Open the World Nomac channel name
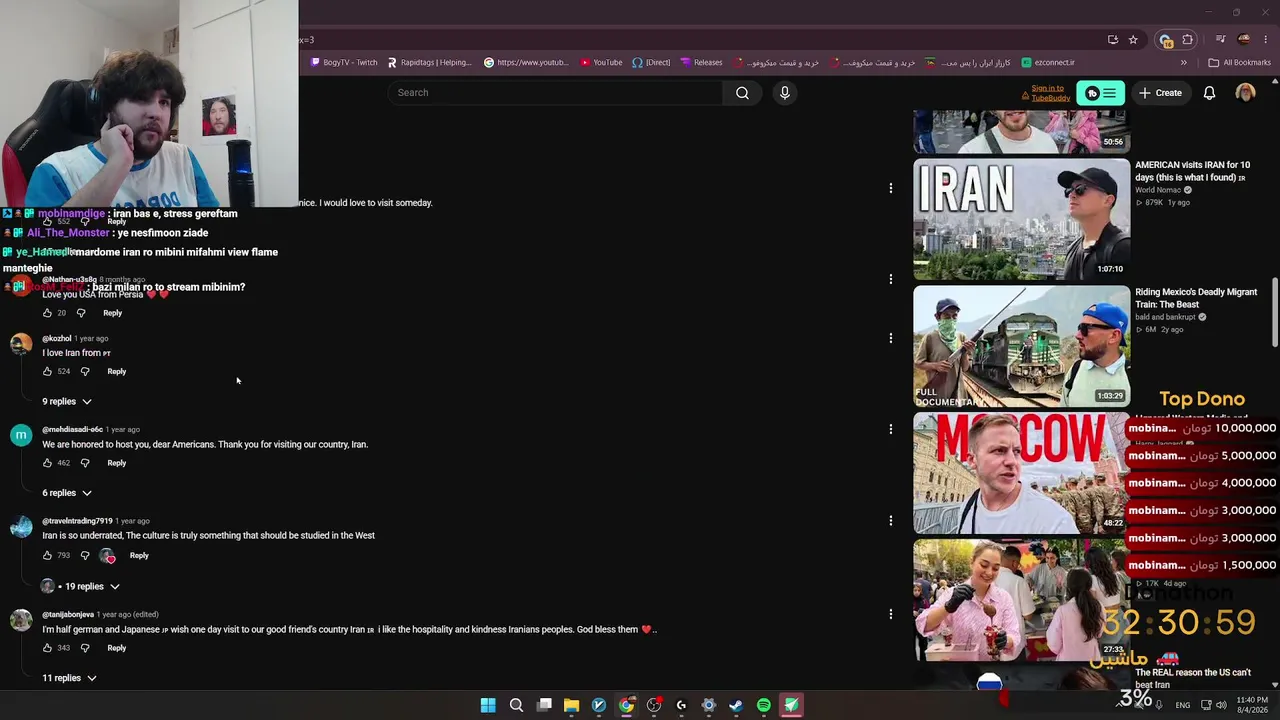The image size is (1280, 720). click(x=1158, y=190)
